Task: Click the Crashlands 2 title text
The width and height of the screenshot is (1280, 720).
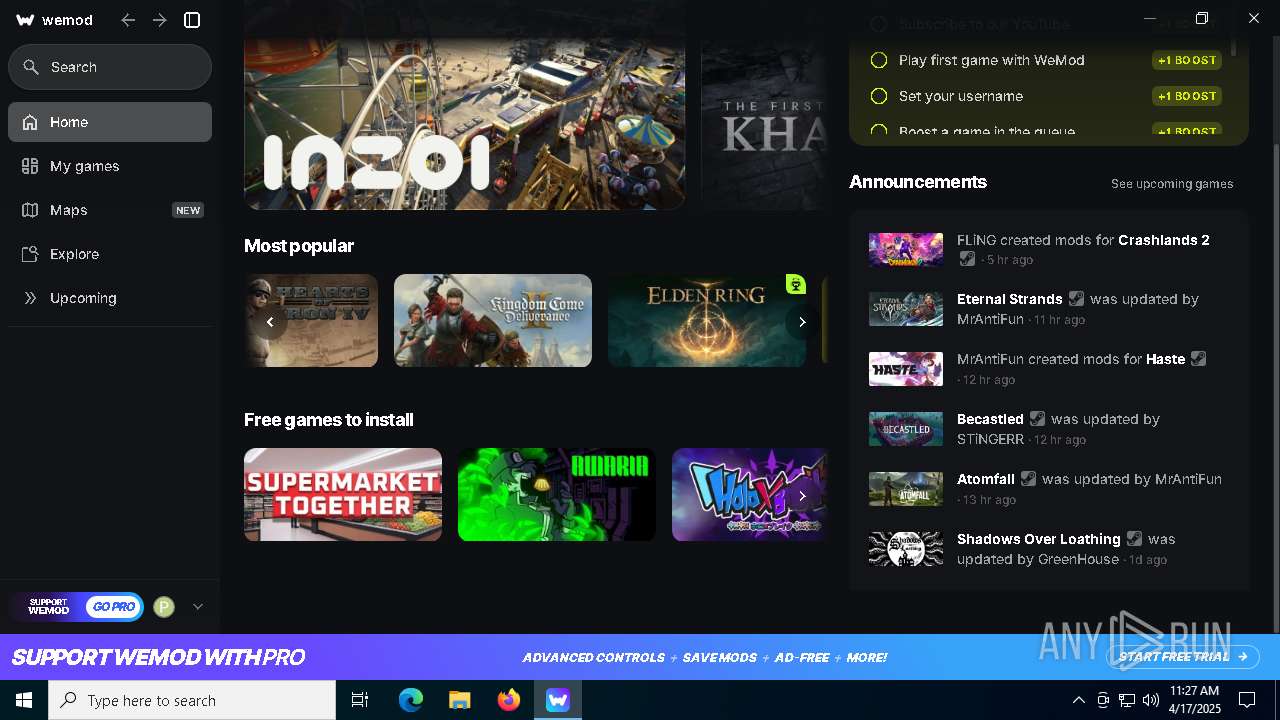Action: [x=1164, y=240]
